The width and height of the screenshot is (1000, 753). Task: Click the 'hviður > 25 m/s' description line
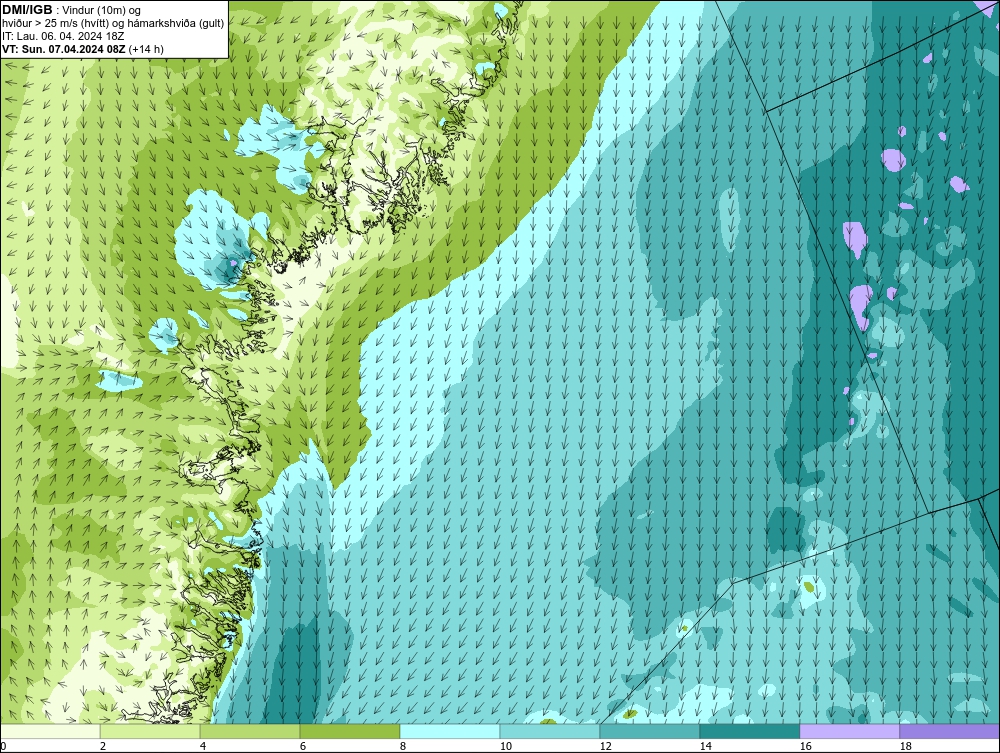pos(113,24)
